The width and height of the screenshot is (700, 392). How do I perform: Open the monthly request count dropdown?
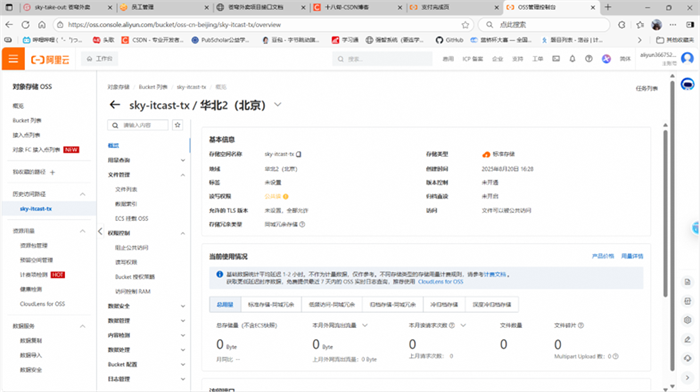click(463, 325)
